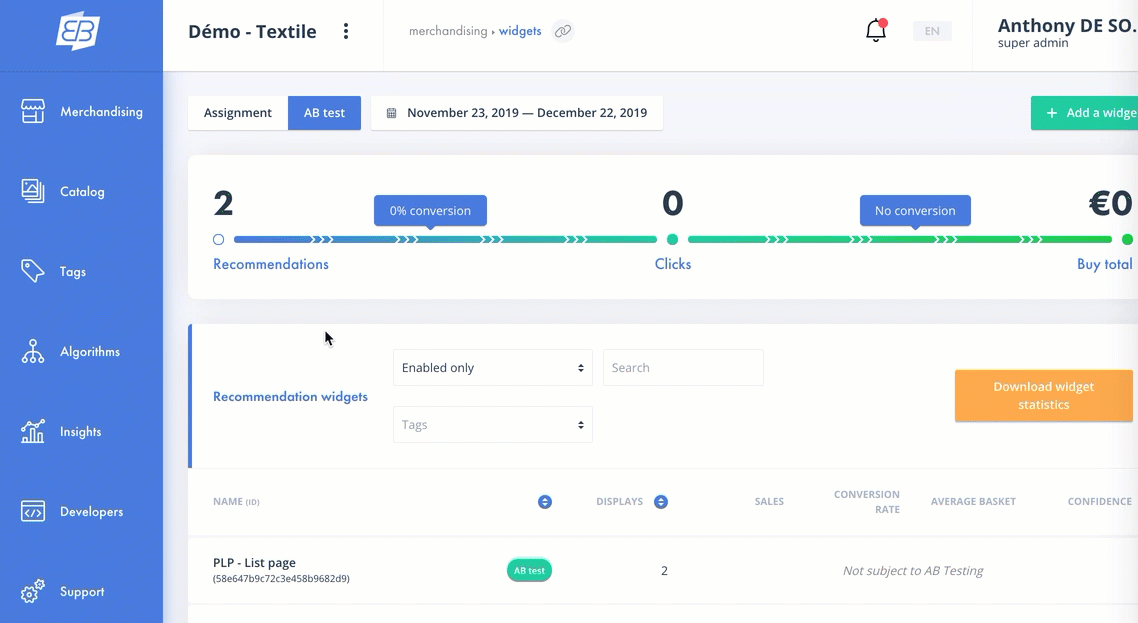
Task: Switch to the Assignment tab
Action: pos(238,113)
